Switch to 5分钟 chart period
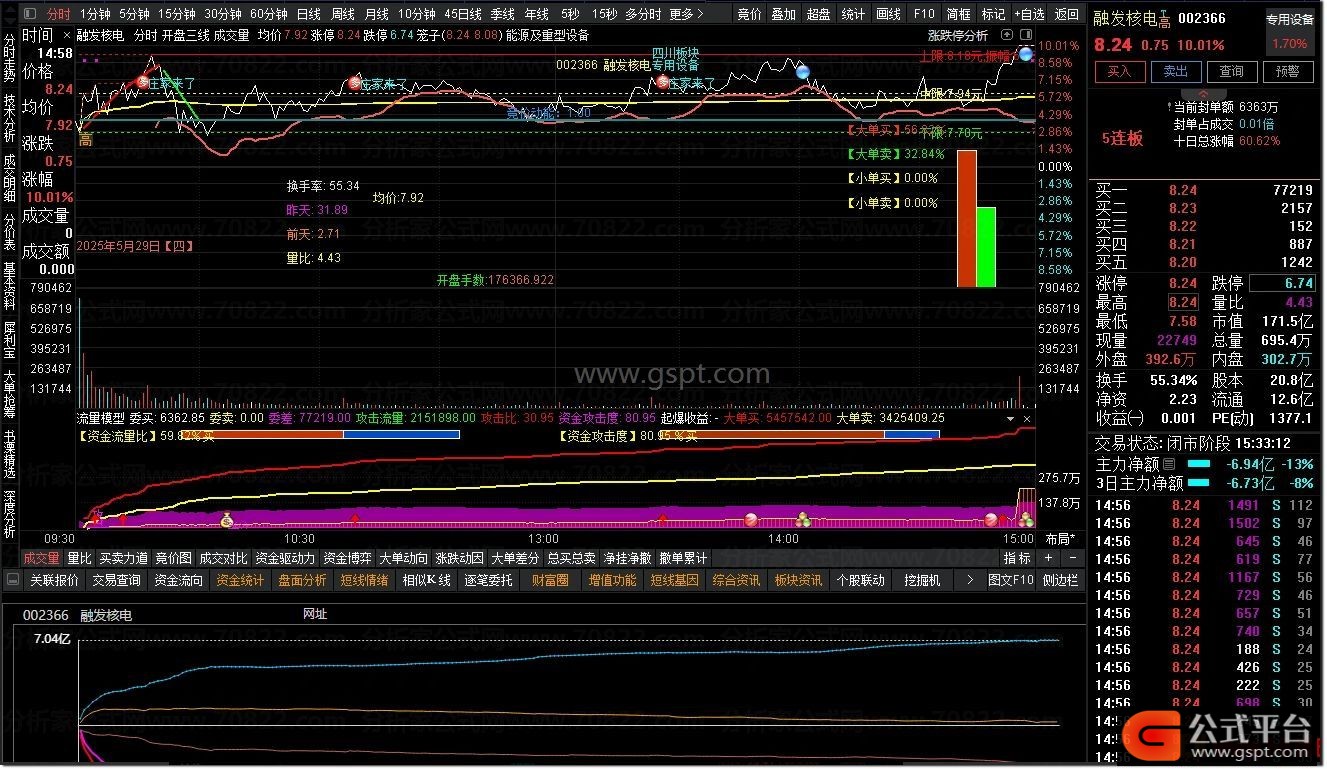 (x=134, y=14)
